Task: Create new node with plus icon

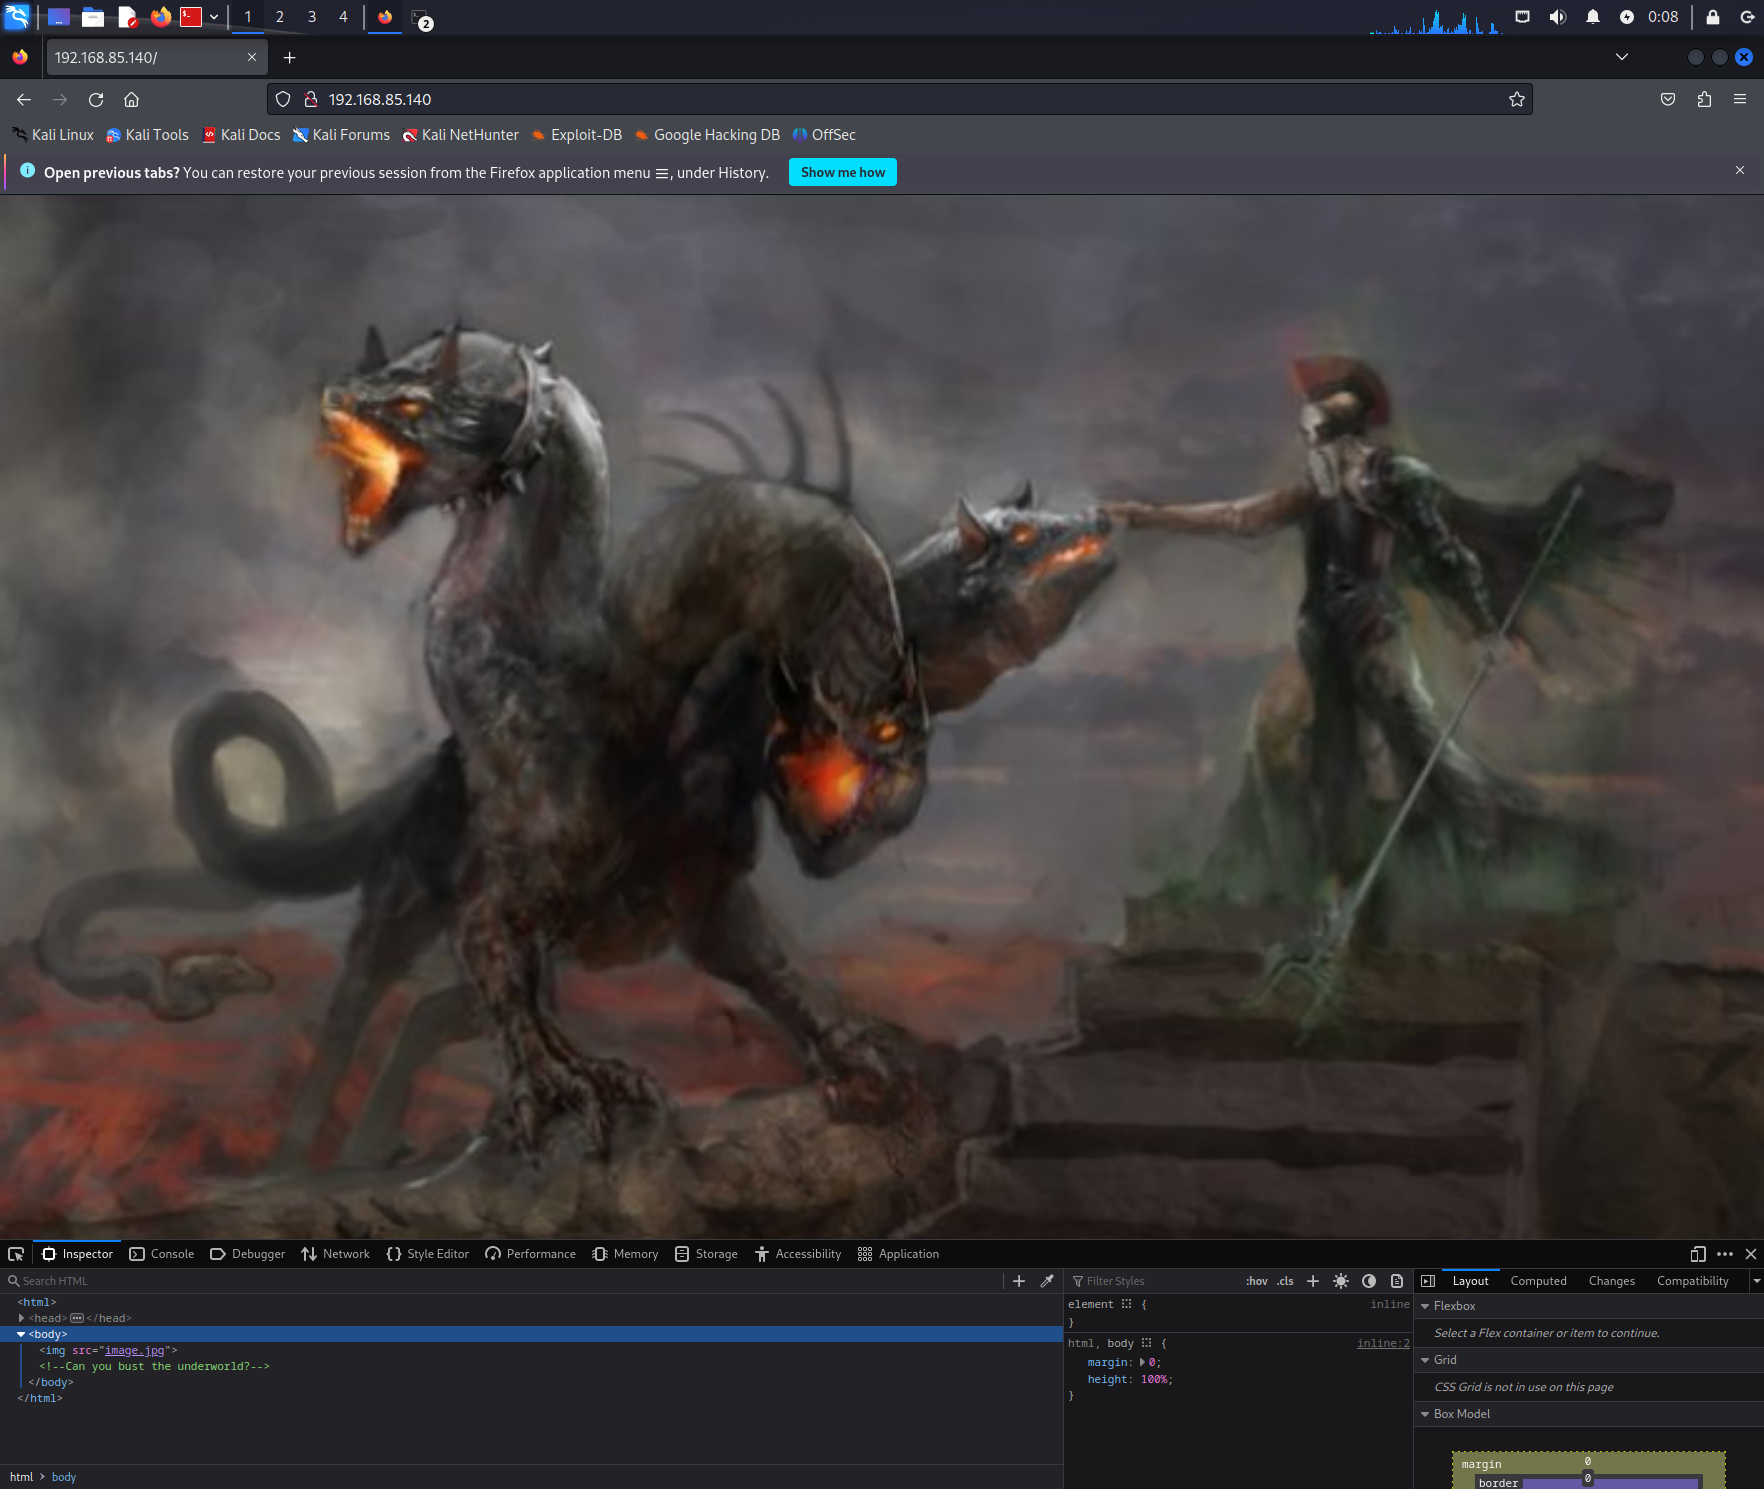Action: [x=1019, y=1281]
